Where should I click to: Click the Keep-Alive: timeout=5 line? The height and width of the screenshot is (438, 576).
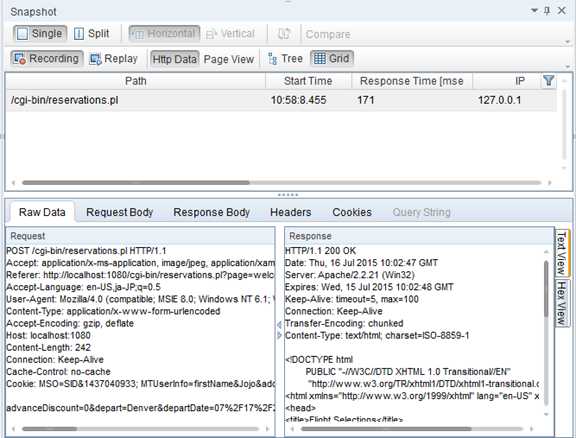[x=352, y=299]
